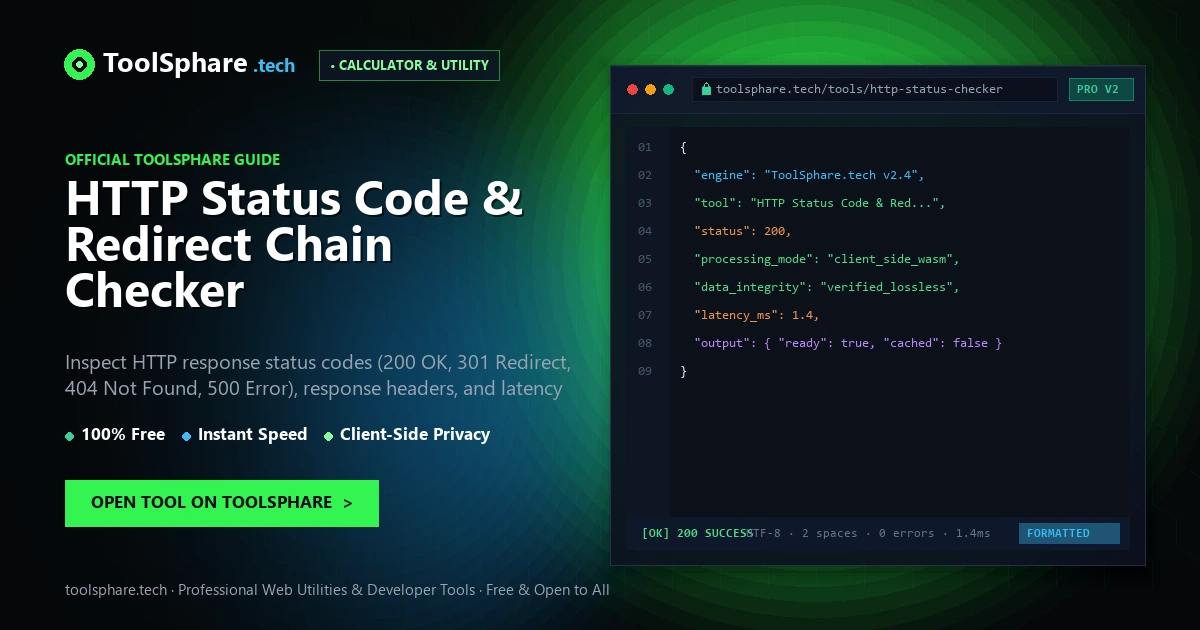1200x630 pixels.
Task: Click the FORMATTED status button
Action: [x=1069, y=533]
